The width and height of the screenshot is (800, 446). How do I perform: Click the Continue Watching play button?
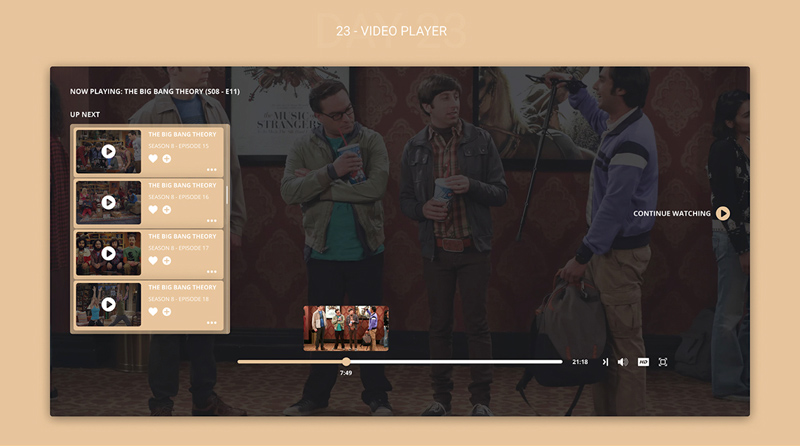click(722, 213)
